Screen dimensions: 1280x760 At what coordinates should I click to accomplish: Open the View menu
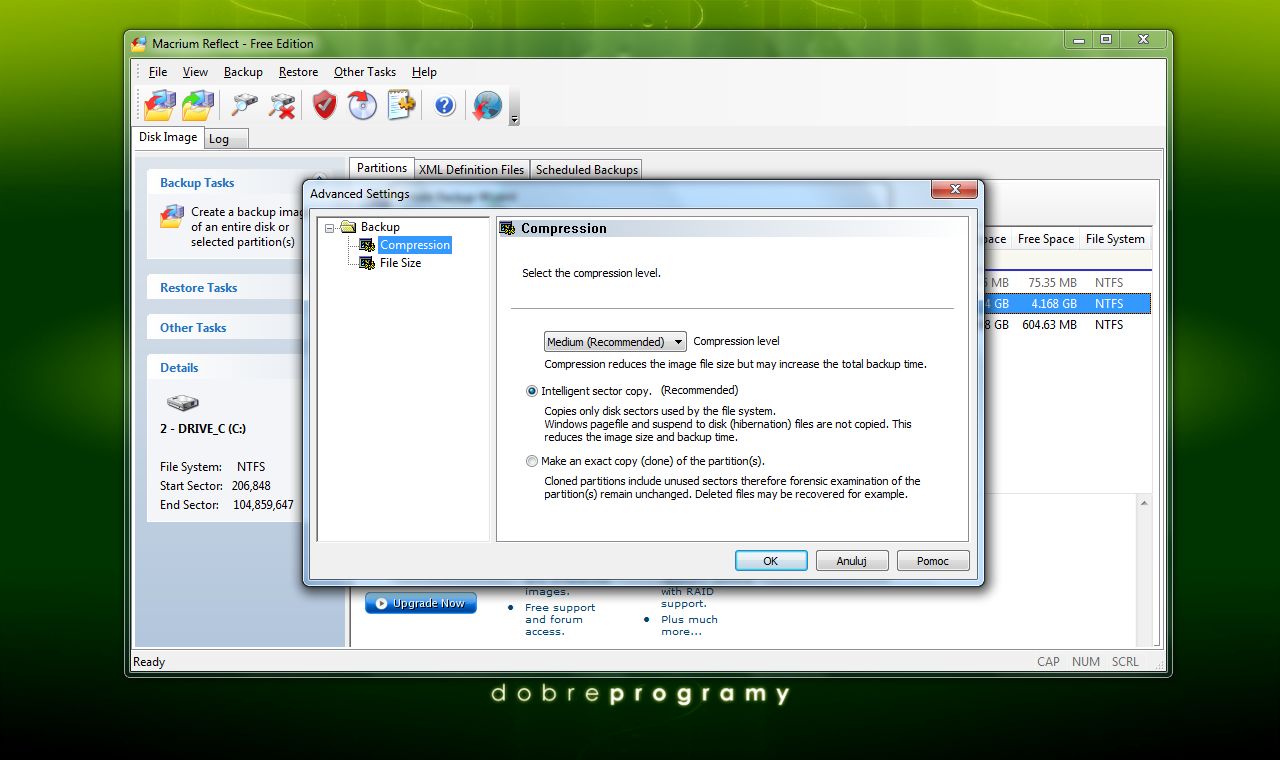click(195, 72)
